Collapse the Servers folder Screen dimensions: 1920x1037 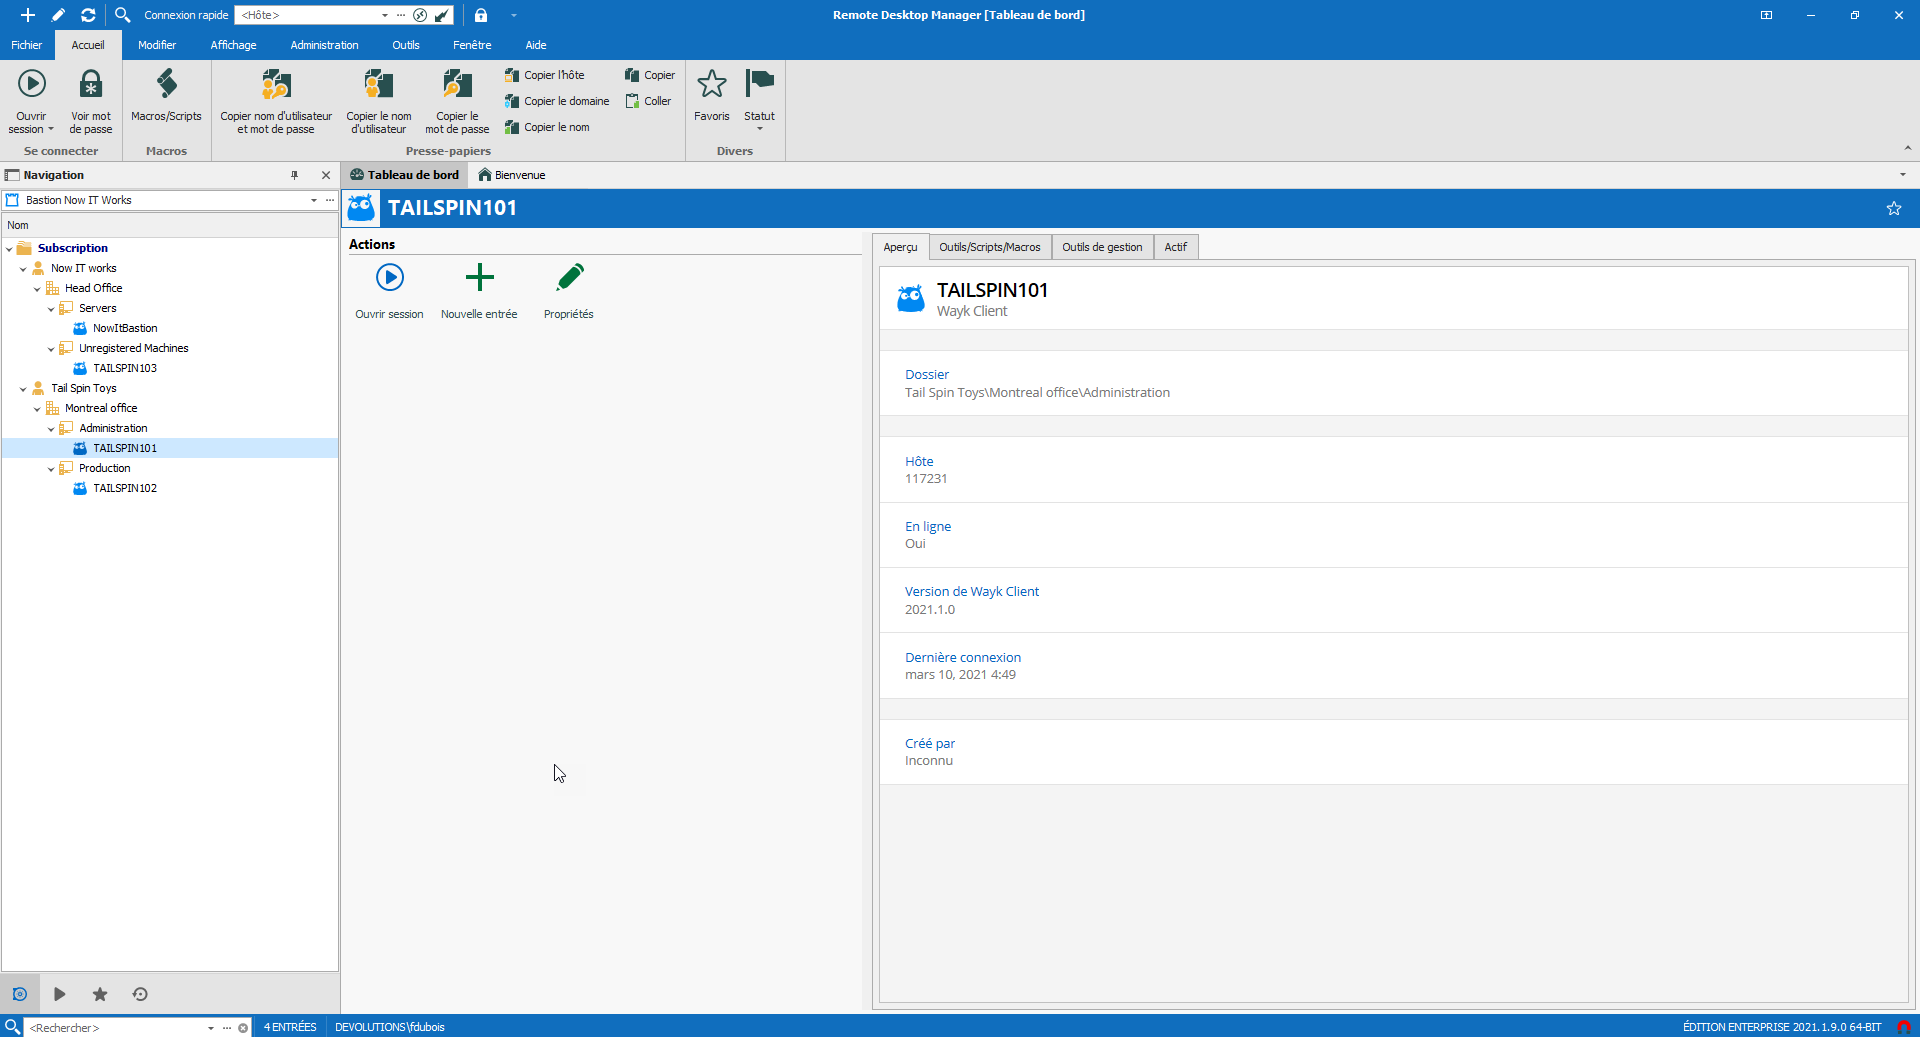click(51, 309)
